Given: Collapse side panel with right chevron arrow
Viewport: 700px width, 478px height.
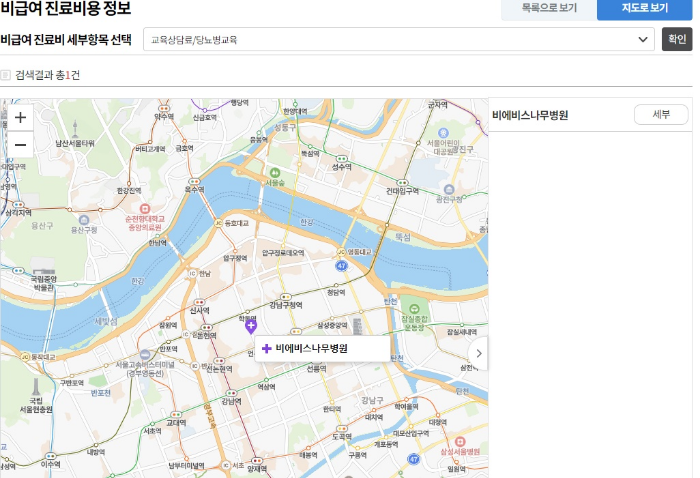Looking at the screenshot, I should (479, 353).
